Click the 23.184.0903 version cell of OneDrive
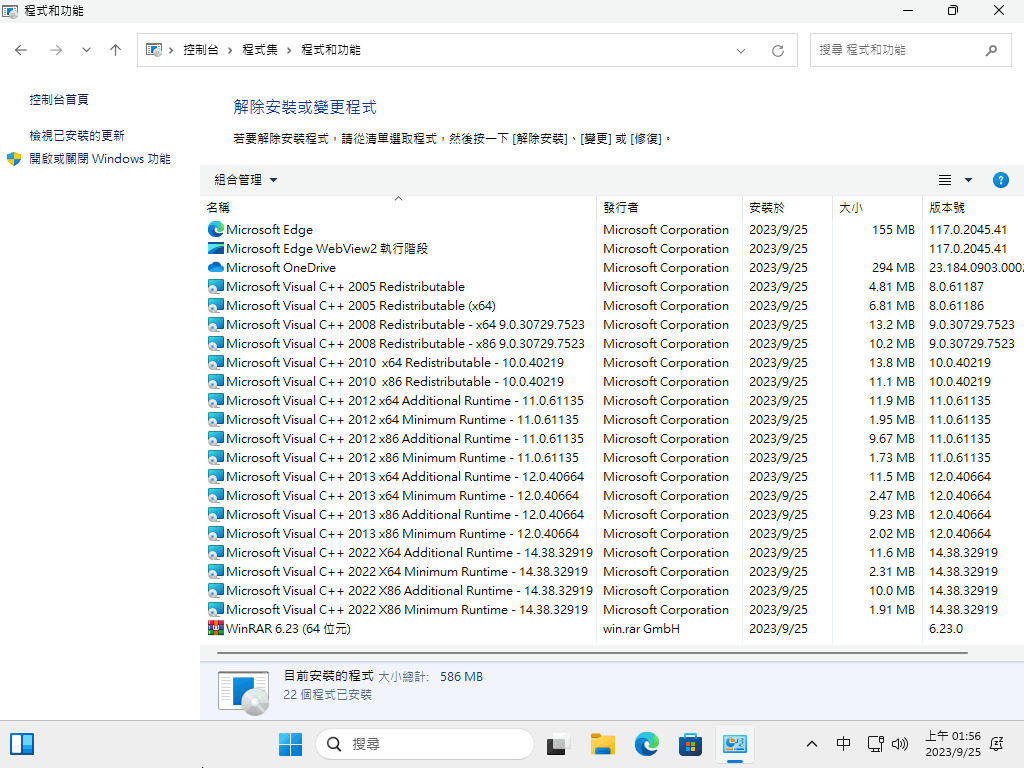The width and height of the screenshot is (1024, 768). (x=976, y=267)
